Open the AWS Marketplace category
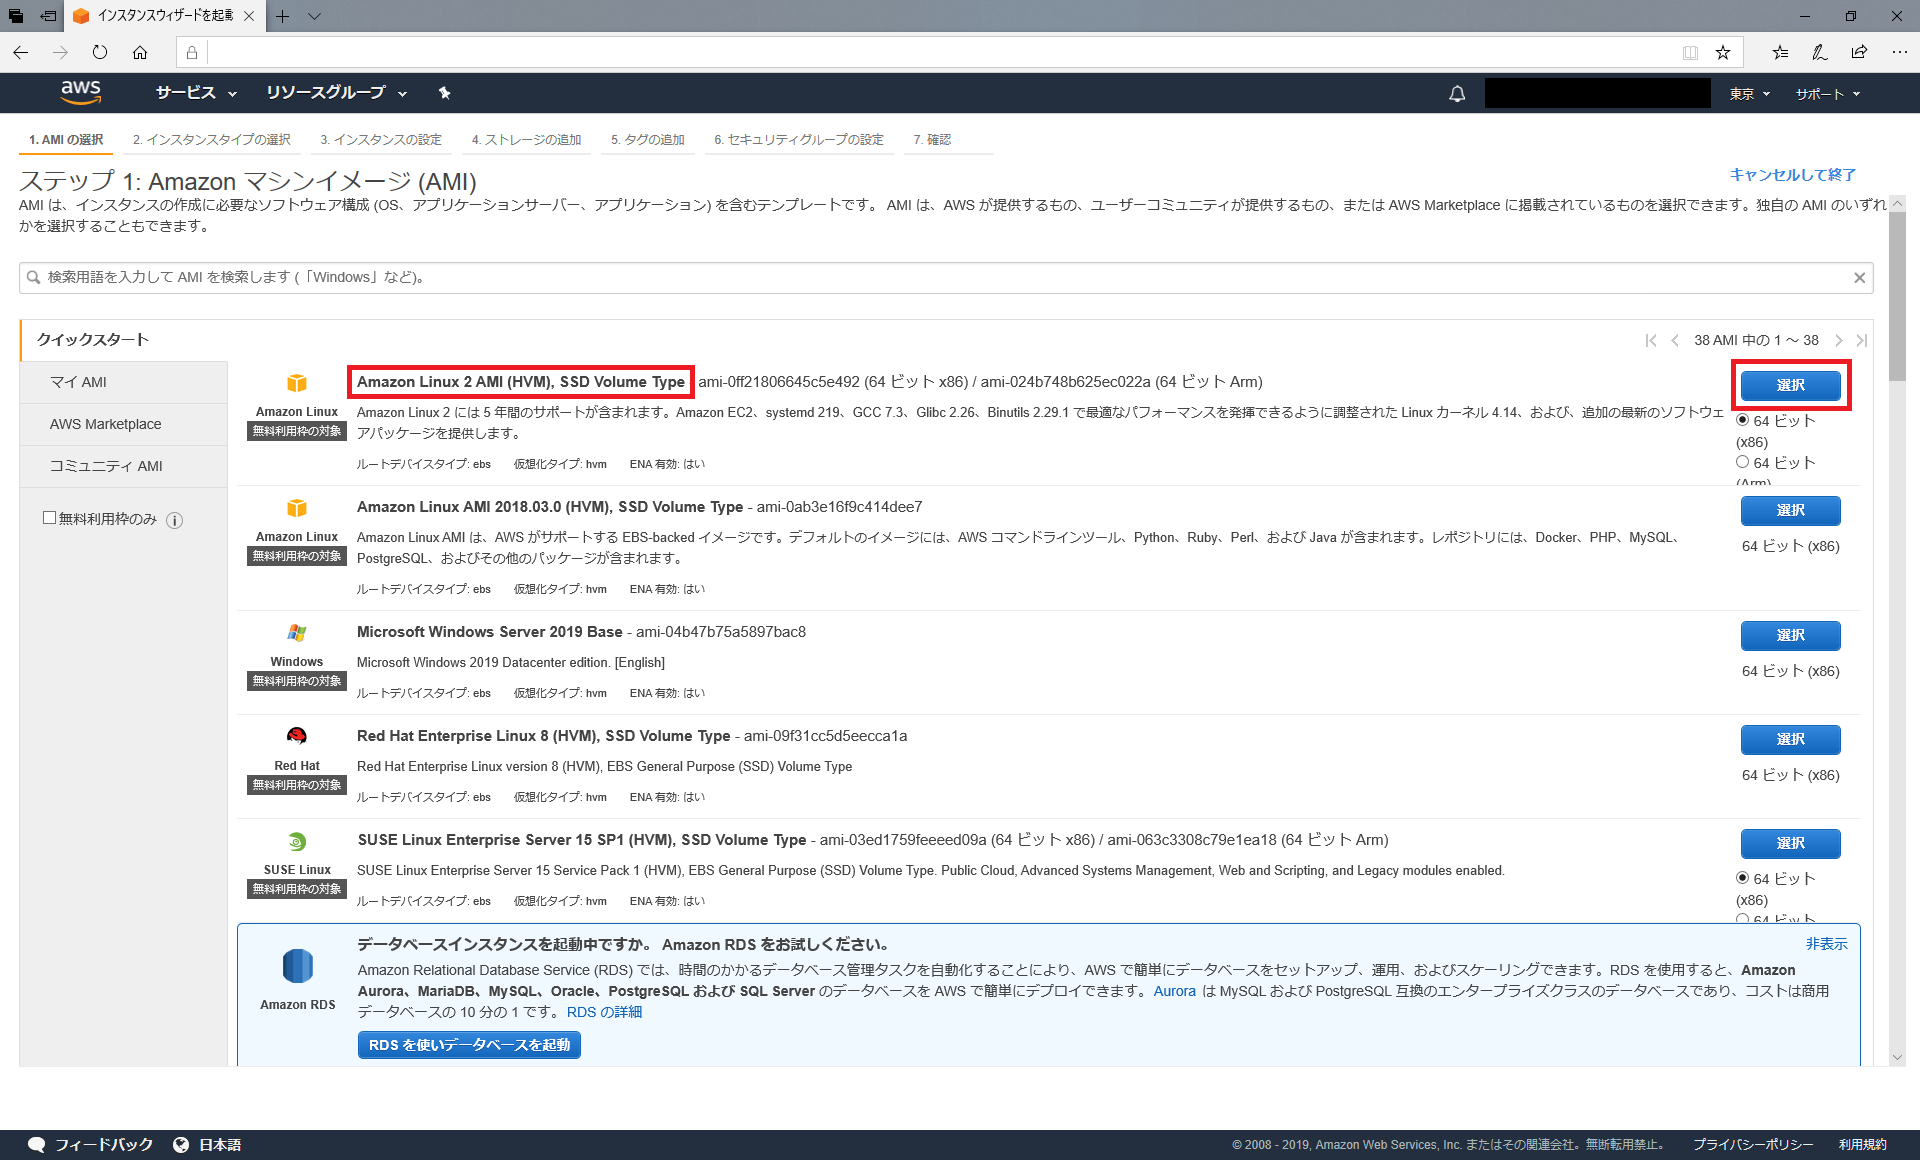The width and height of the screenshot is (1920, 1160). pos(124,424)
